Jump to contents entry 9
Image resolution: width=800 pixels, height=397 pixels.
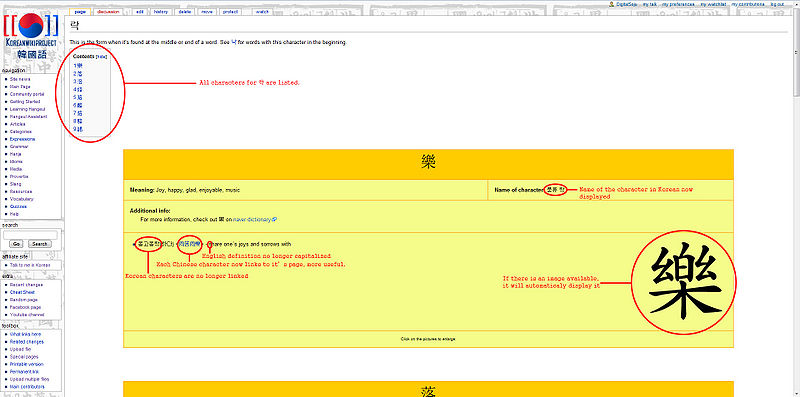[x=78, y=129]
